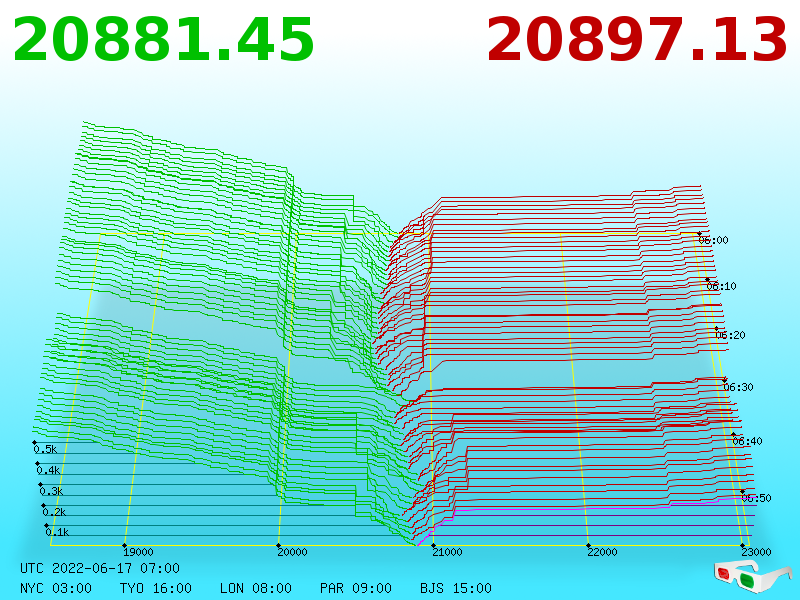Click the 3D anaglyph glasses icon
Viewport: 800px width, 600px height.
(x=753, y=577)
